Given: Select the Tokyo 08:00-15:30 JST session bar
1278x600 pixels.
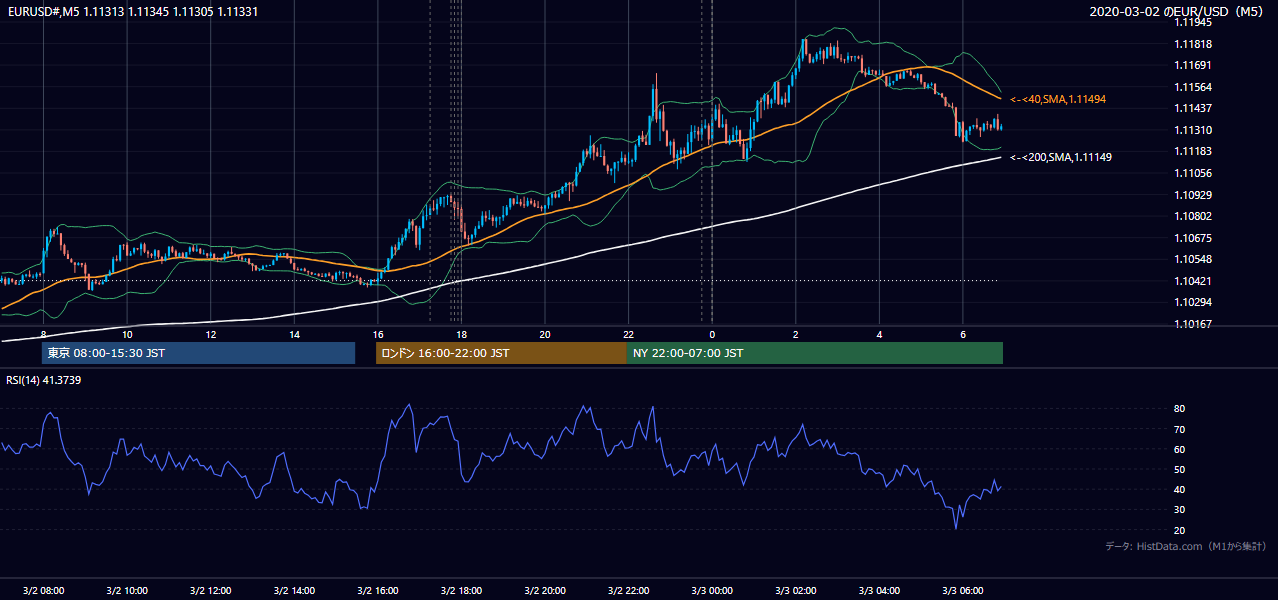Looking at the screenshot, I should click(x=198, y=353).
